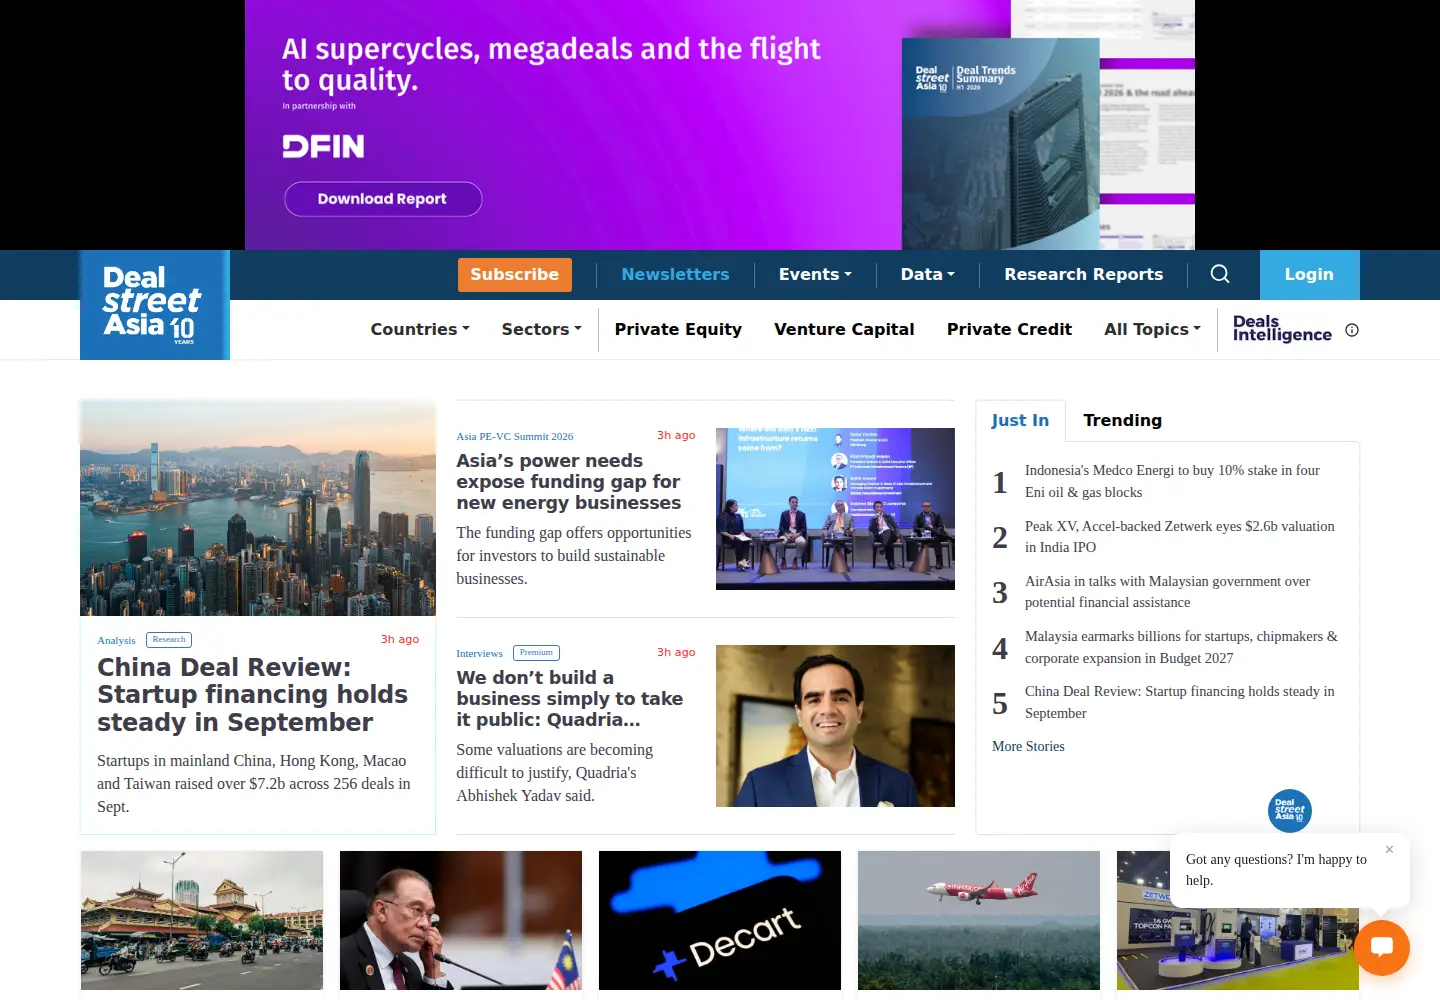Click the info icon beside Deals Intelligence

1352,330
